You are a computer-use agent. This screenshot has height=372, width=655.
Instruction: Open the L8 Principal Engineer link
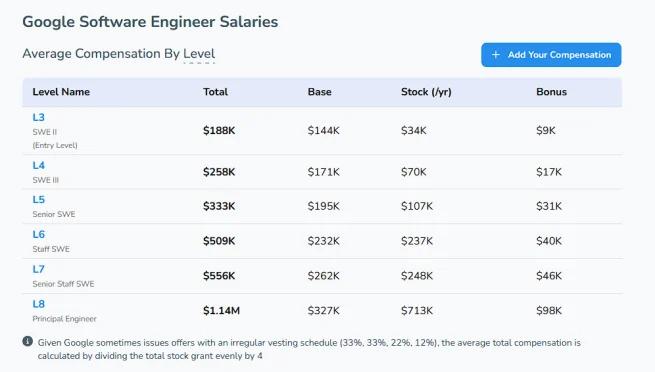tap(38, 304)
